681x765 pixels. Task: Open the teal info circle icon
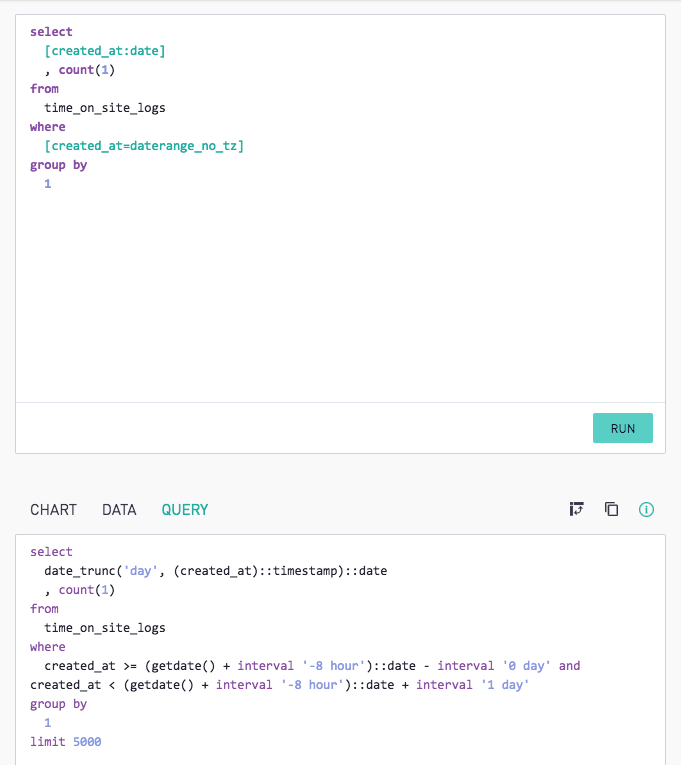pos(646,509)
